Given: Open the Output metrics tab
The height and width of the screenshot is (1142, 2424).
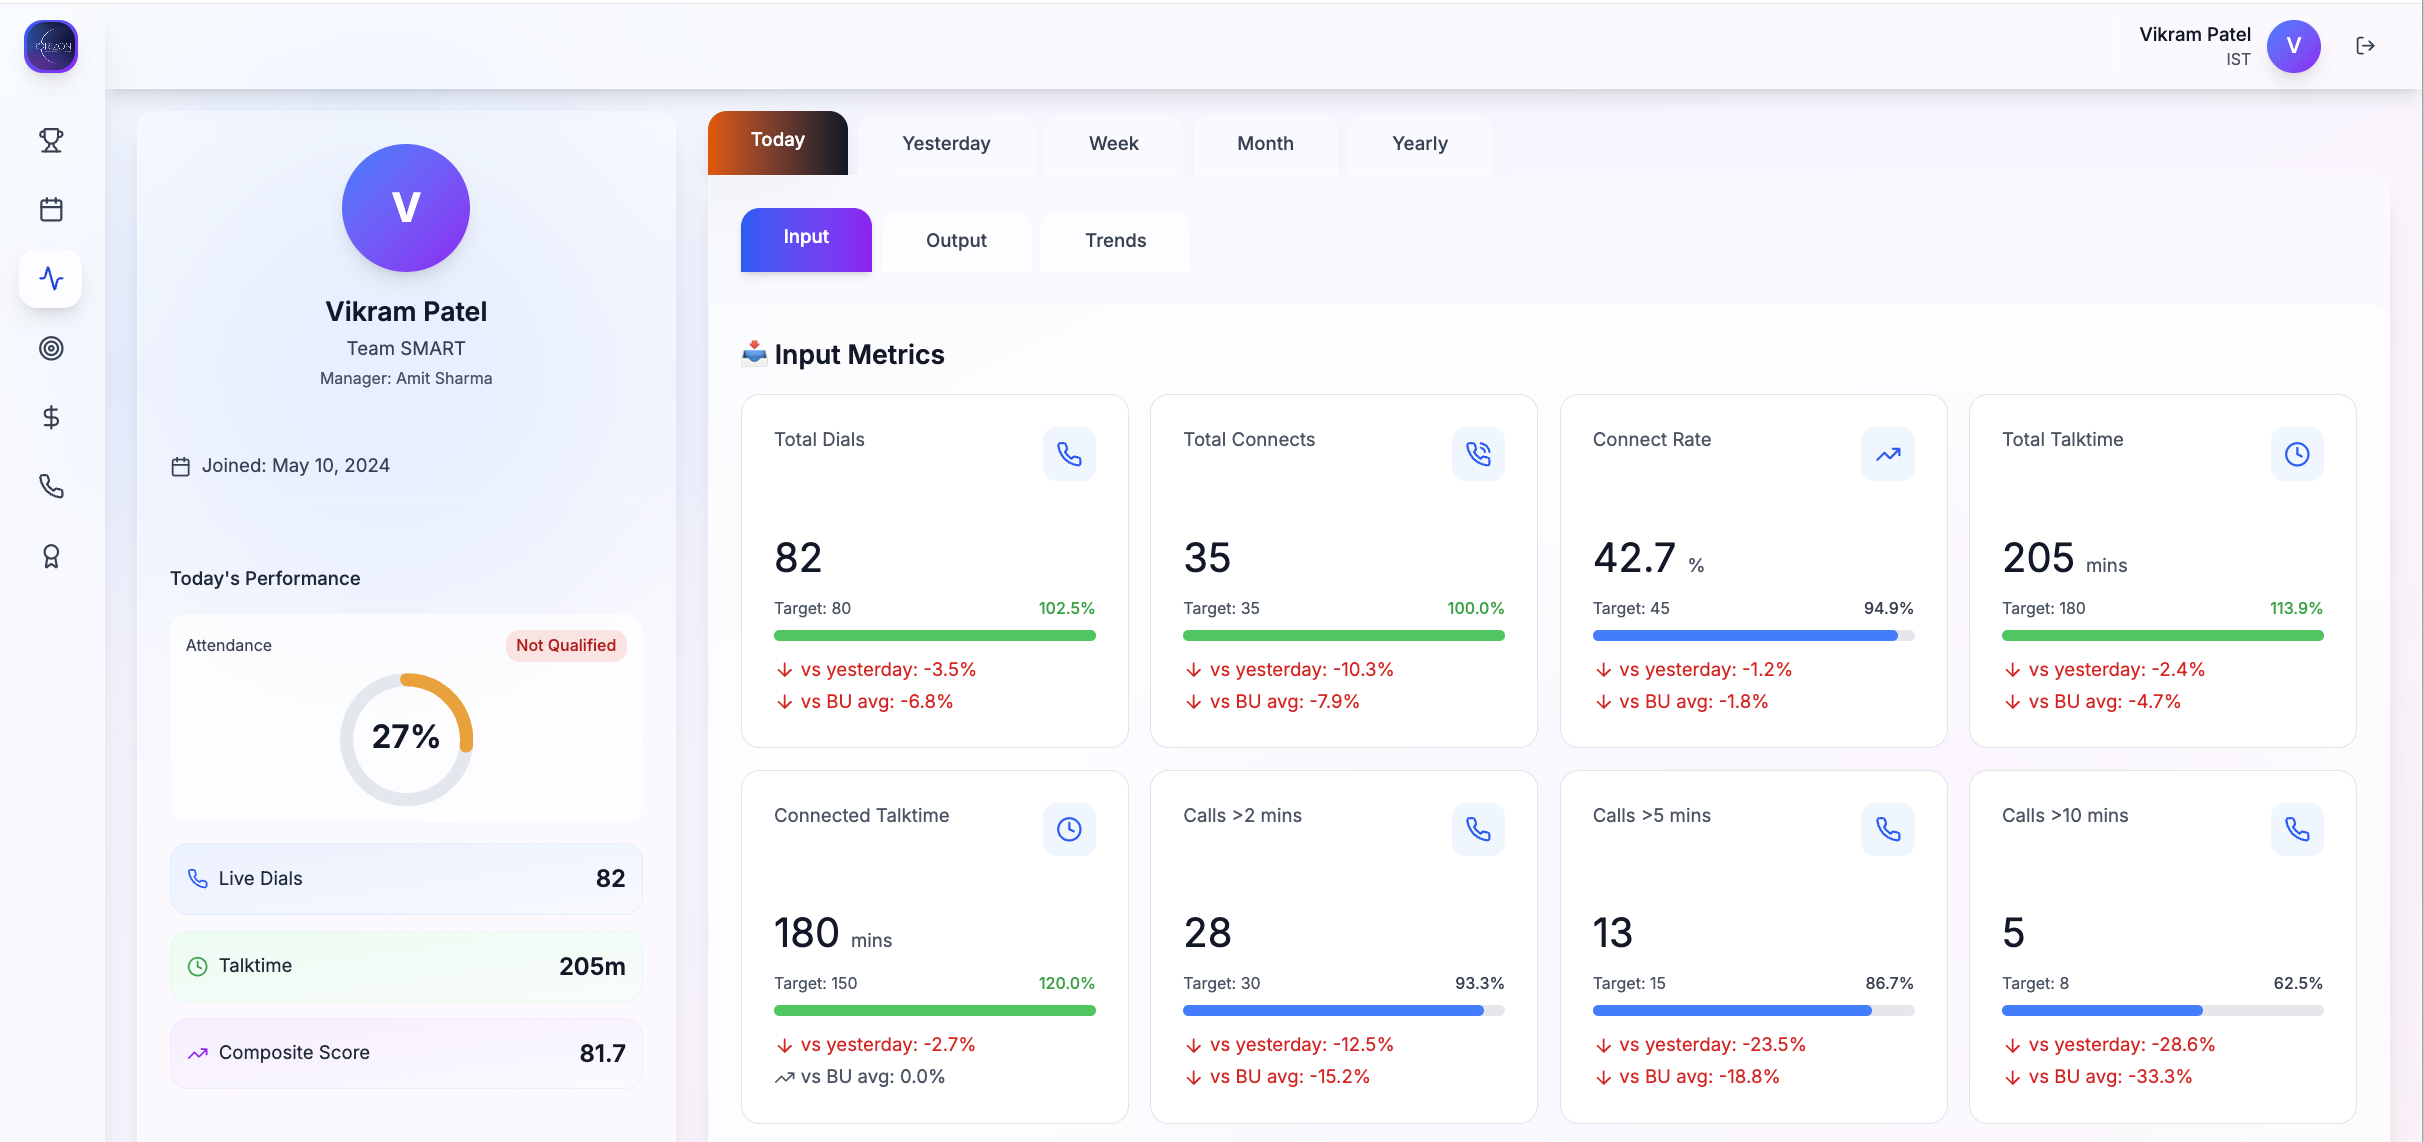Looking at the screenshot, I should (x=956, y=240).
